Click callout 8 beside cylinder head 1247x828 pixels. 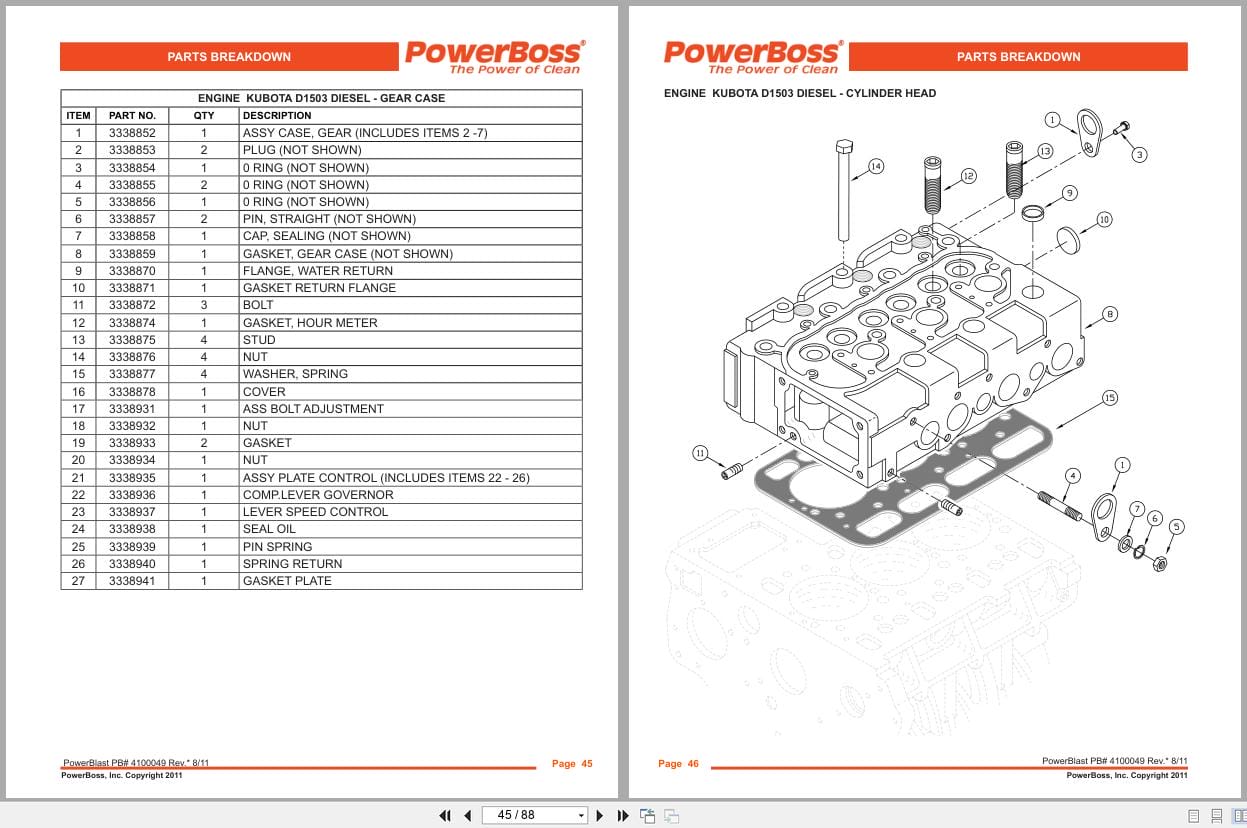[x=1110, y=314]
